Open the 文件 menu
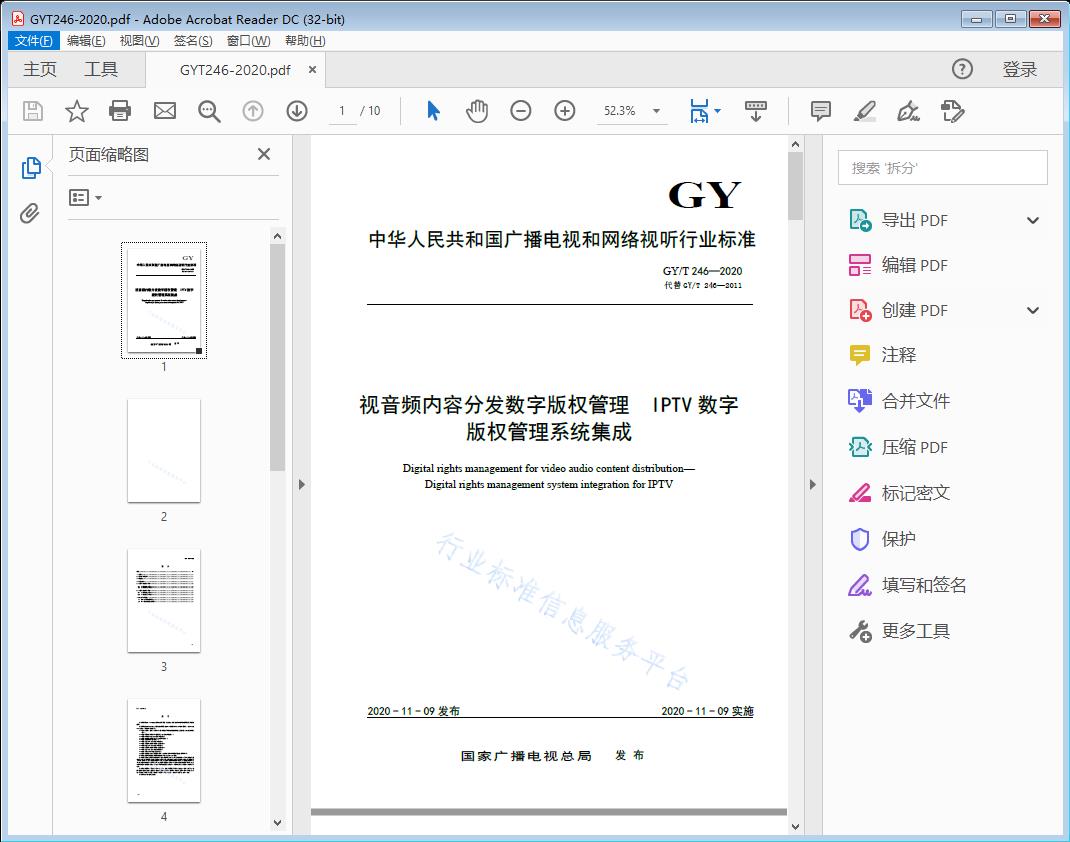 click(x=33, y=40)
